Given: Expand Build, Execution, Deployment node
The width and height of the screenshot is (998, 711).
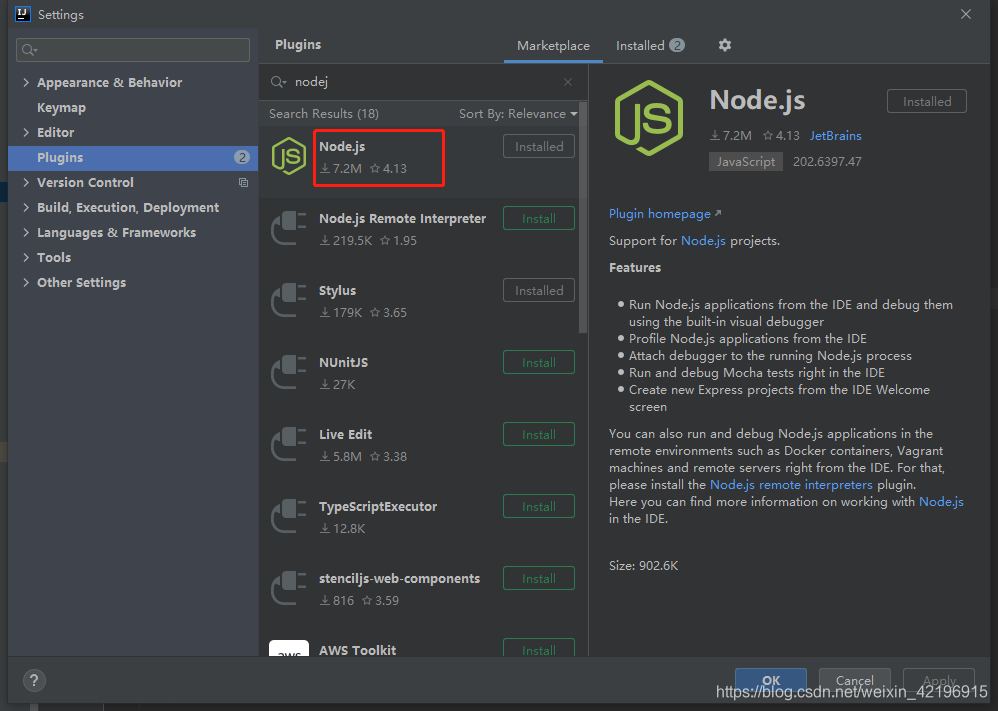Looking at the screenshot, I should (x=26, y=208).
